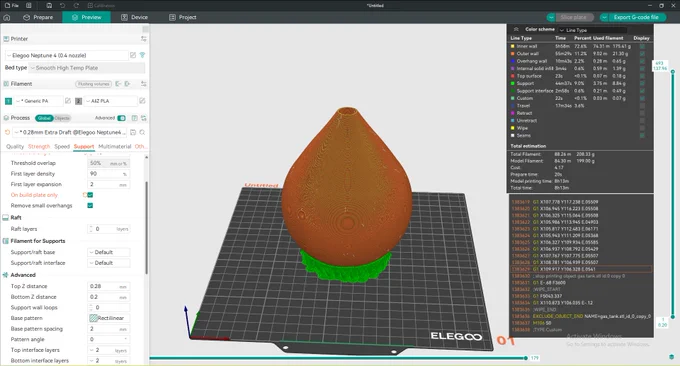Image resolution: width=680 pixels, height=366 pixels.
Task: Switch to the Prepare tab
Action: [38, 17]
